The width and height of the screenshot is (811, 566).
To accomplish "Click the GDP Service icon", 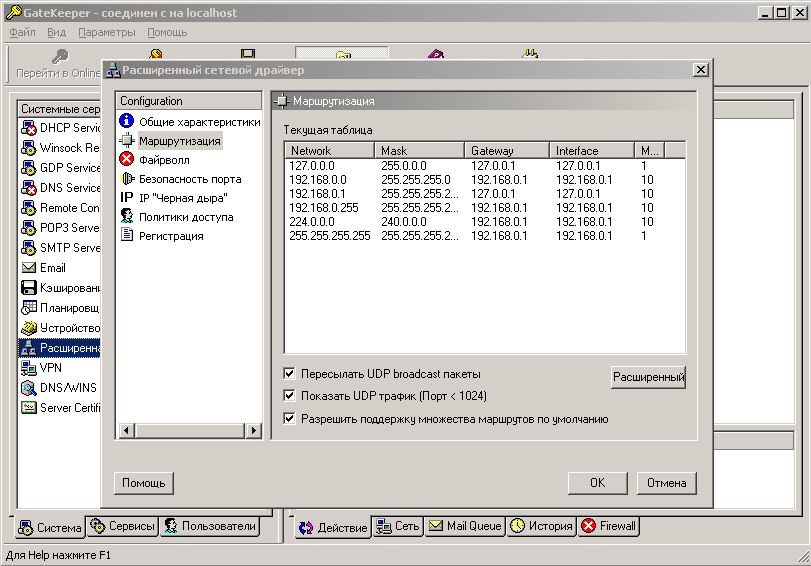I will tap(28, 168).
